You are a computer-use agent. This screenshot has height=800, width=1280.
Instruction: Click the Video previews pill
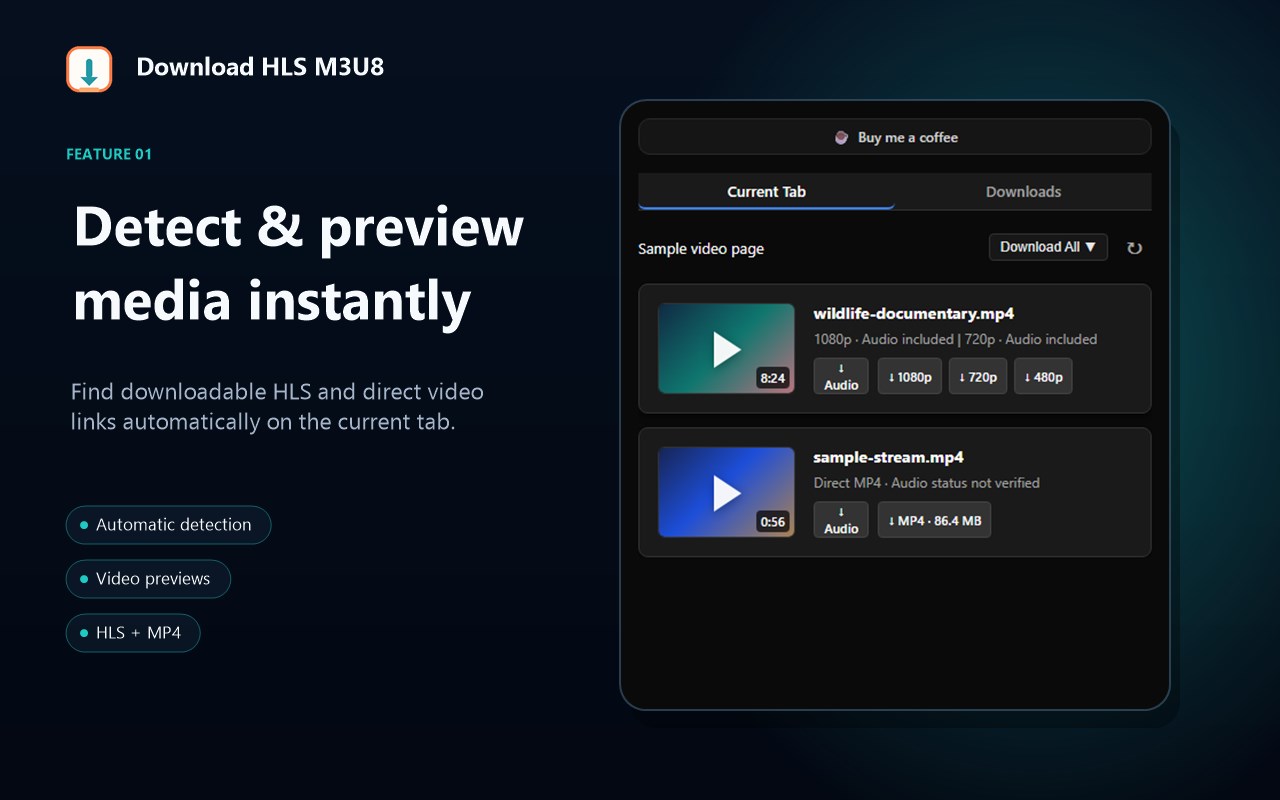coord(148,579)
